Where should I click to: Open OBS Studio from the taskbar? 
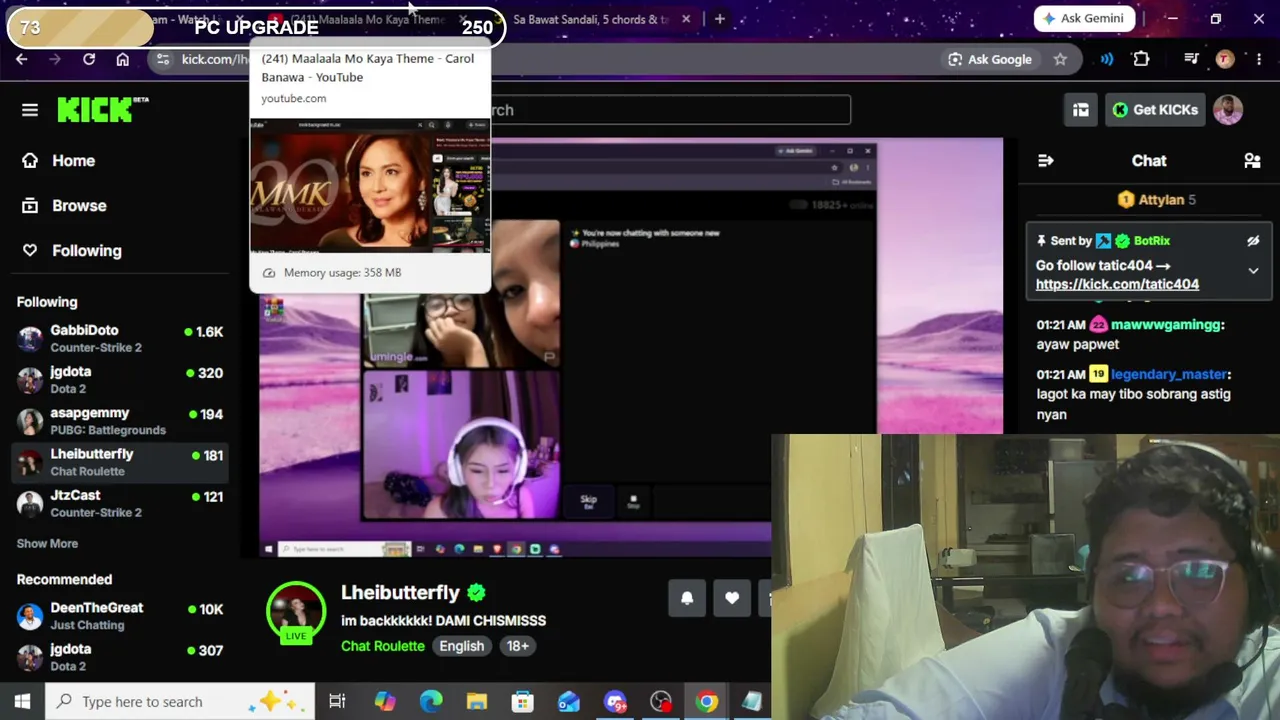(661, 702)
